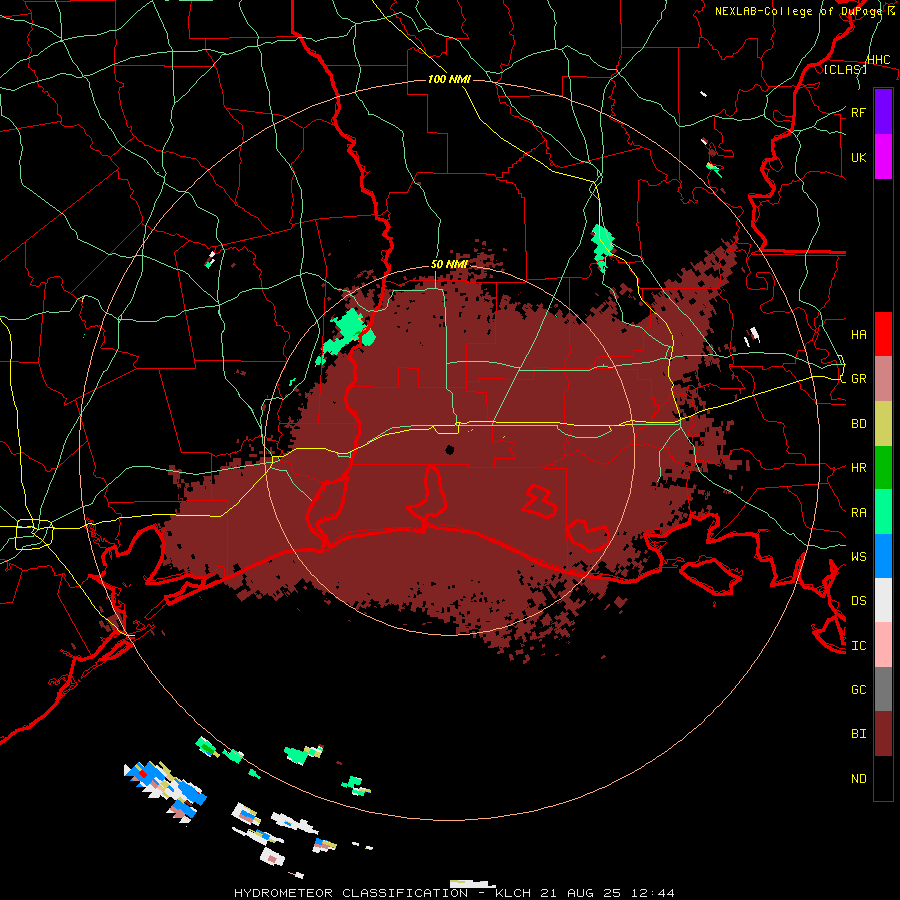Viewport: 900px width, 900px height.
Task: Click the 'BI' legend label
Action: 858,734
